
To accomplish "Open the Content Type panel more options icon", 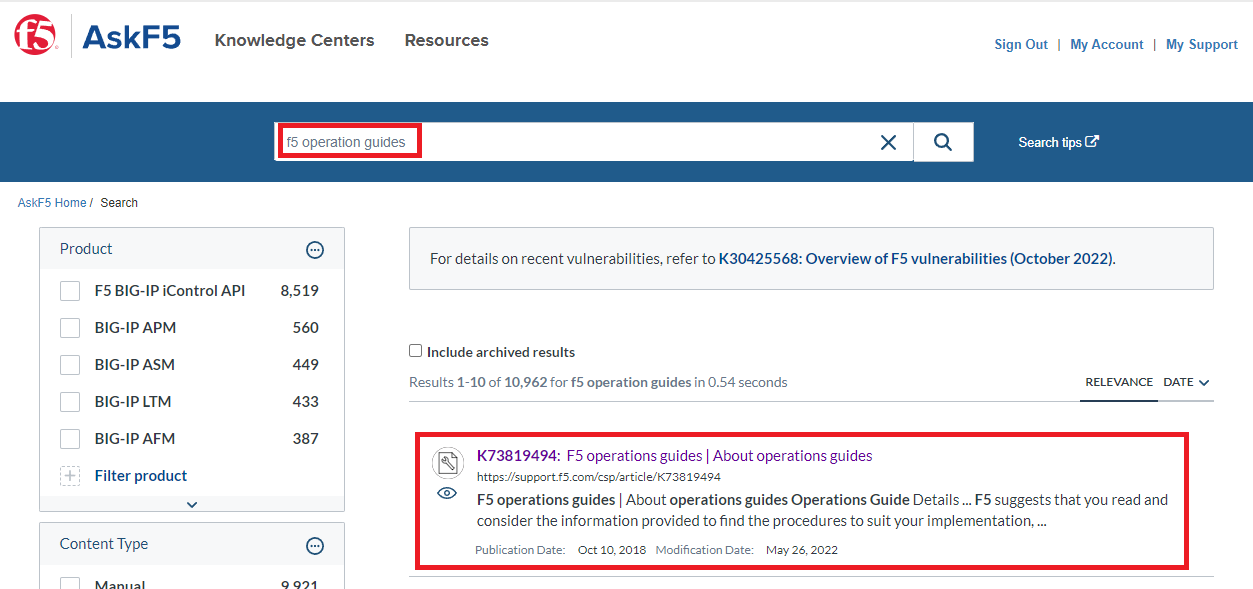I will click(315, 545).
